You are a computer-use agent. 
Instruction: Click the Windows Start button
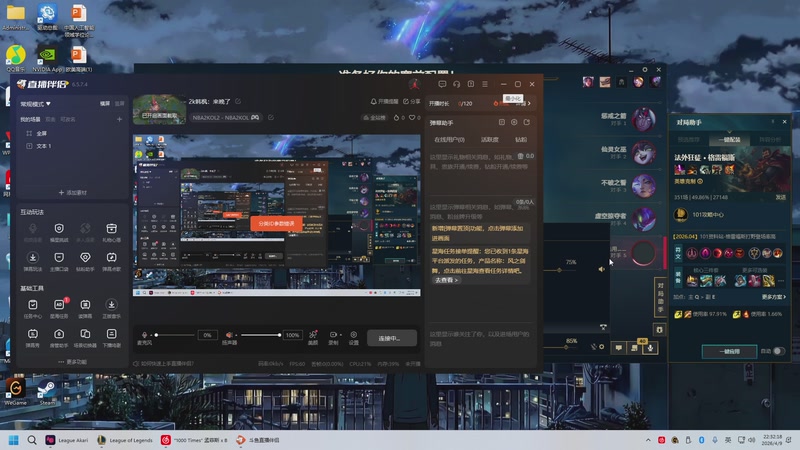pyautogui.click(x=14, y=440)
